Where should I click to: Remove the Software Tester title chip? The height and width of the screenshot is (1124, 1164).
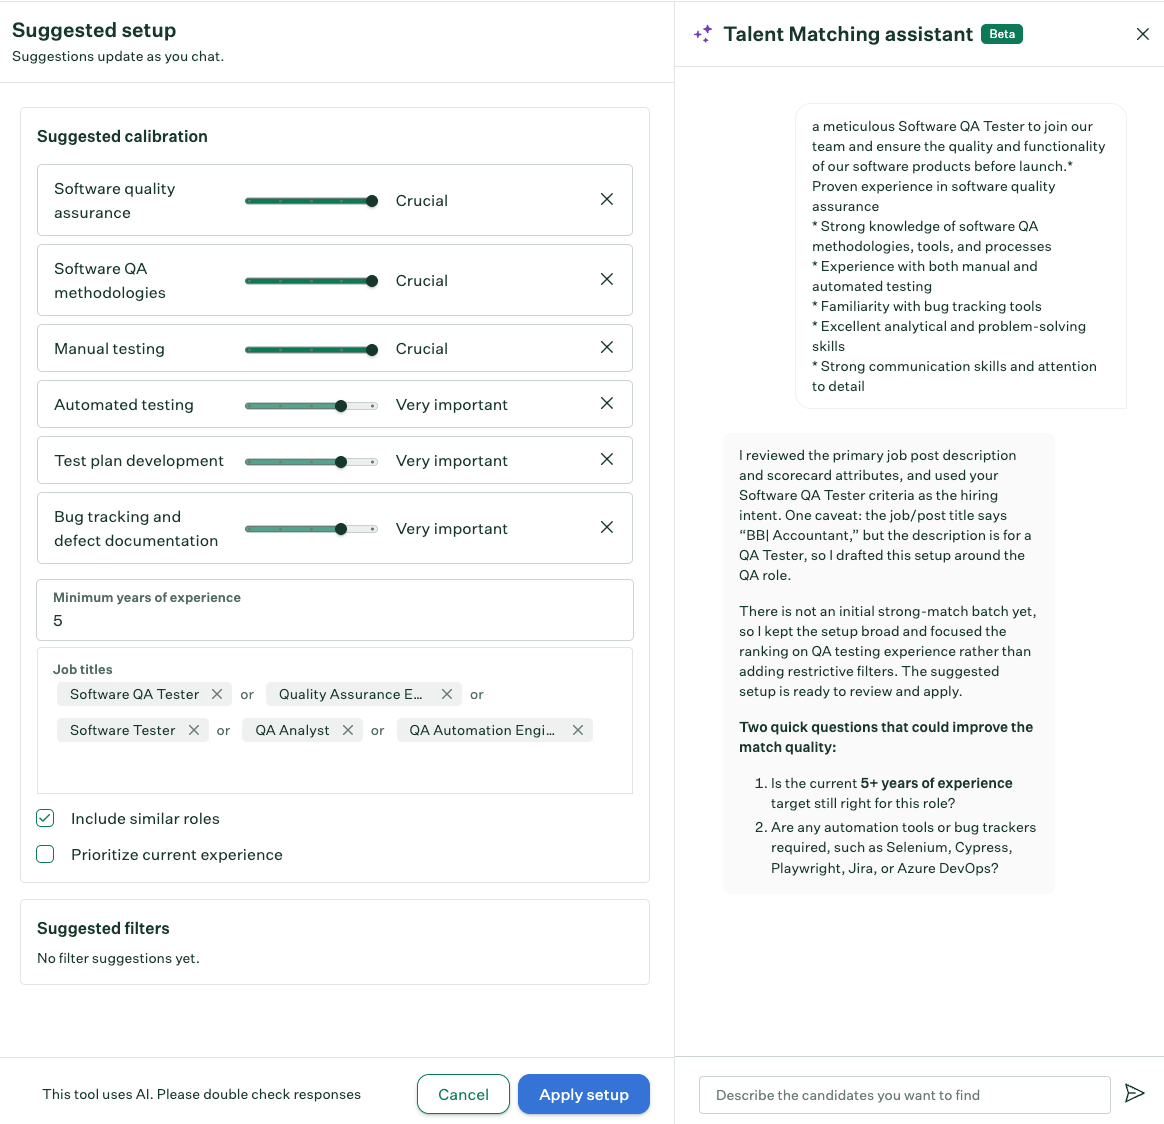pyautogui.click(x=194, y=730)
